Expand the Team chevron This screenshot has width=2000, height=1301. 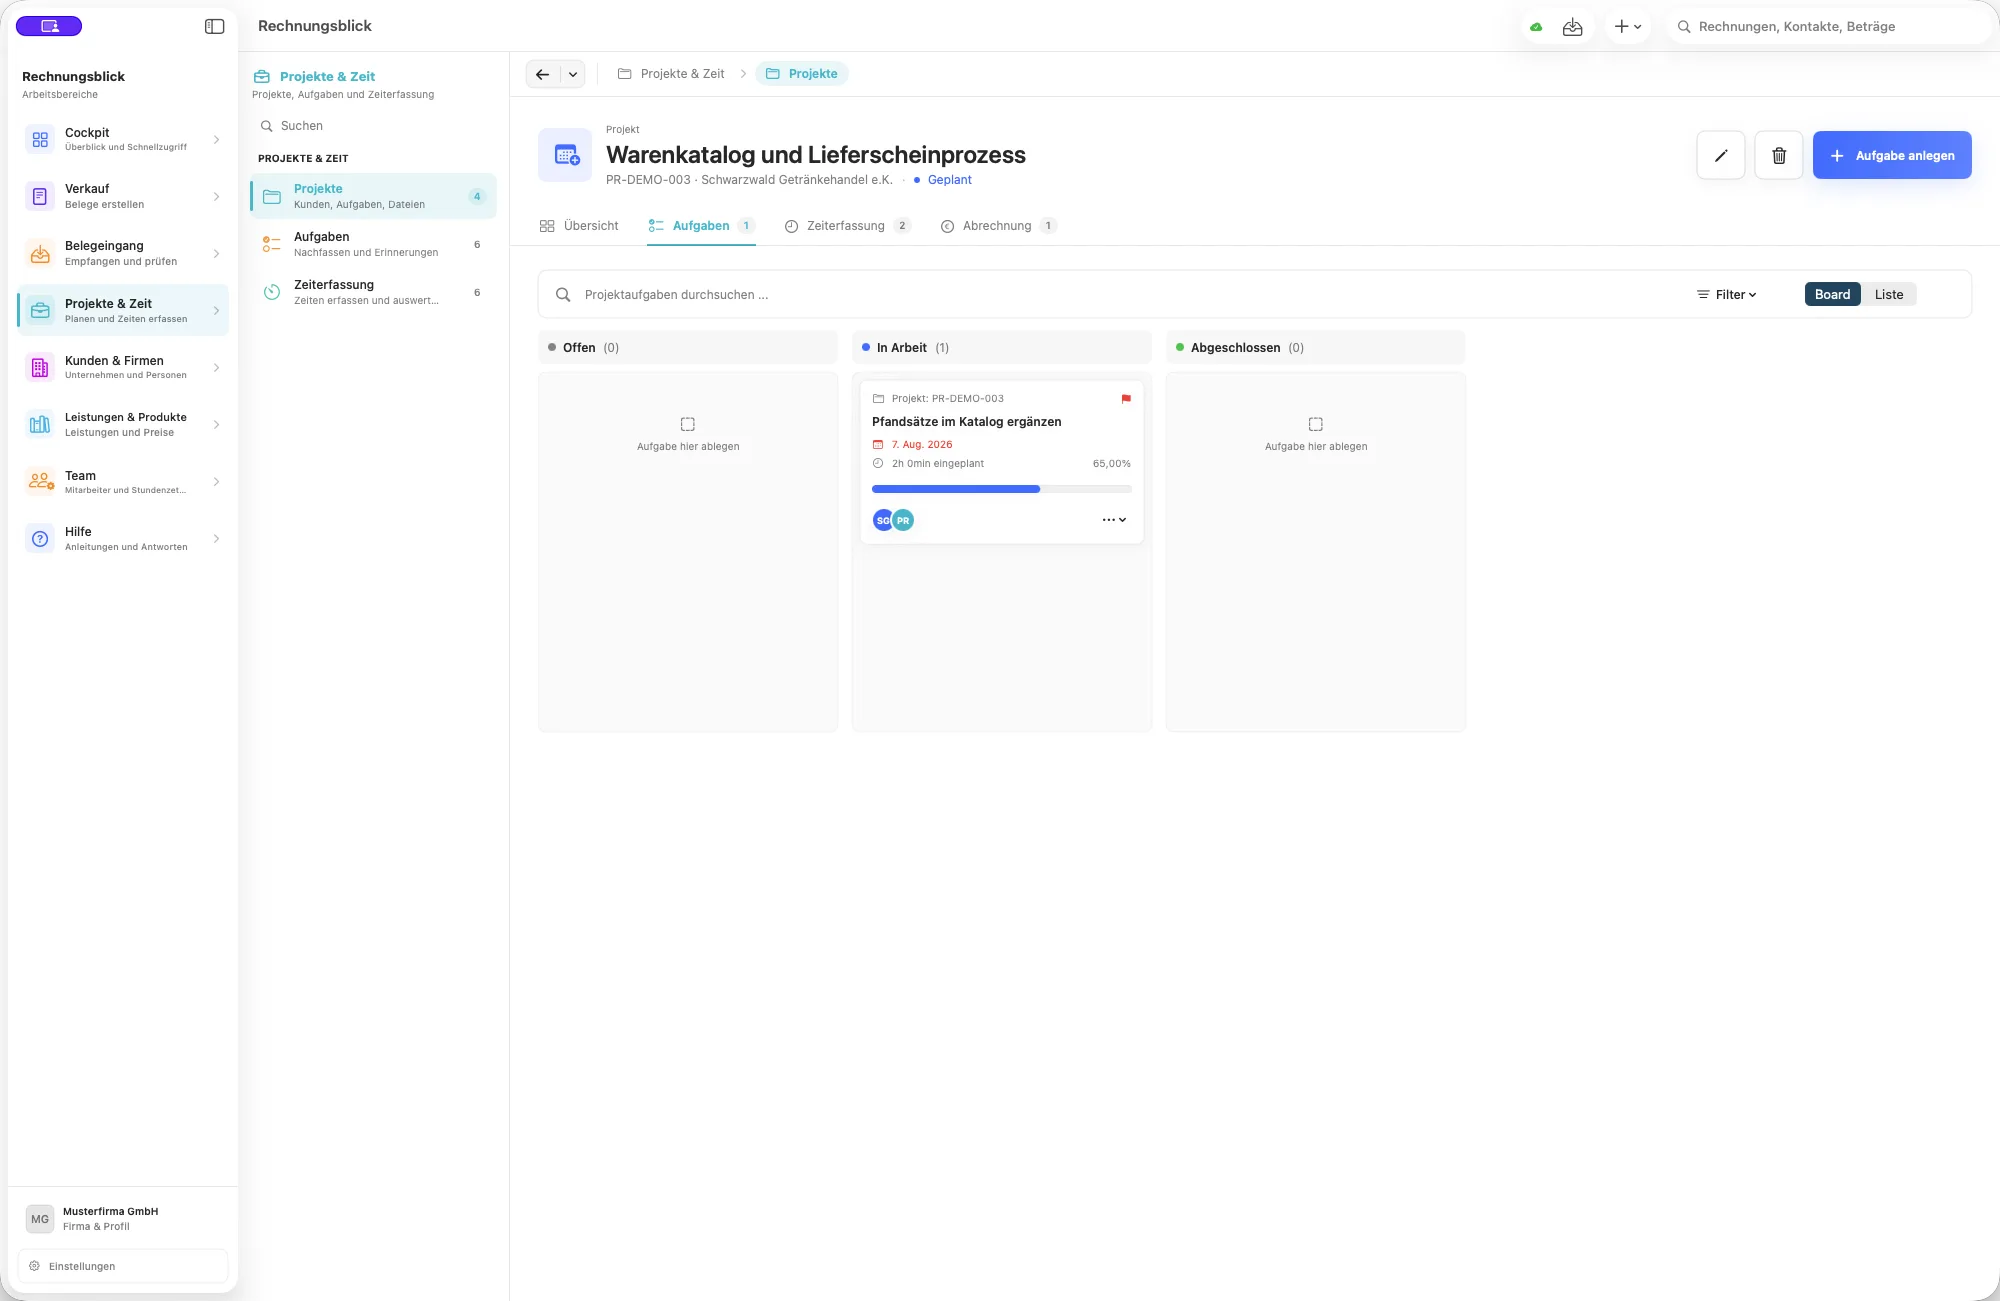pyautogui.click(x=216, y=482)
